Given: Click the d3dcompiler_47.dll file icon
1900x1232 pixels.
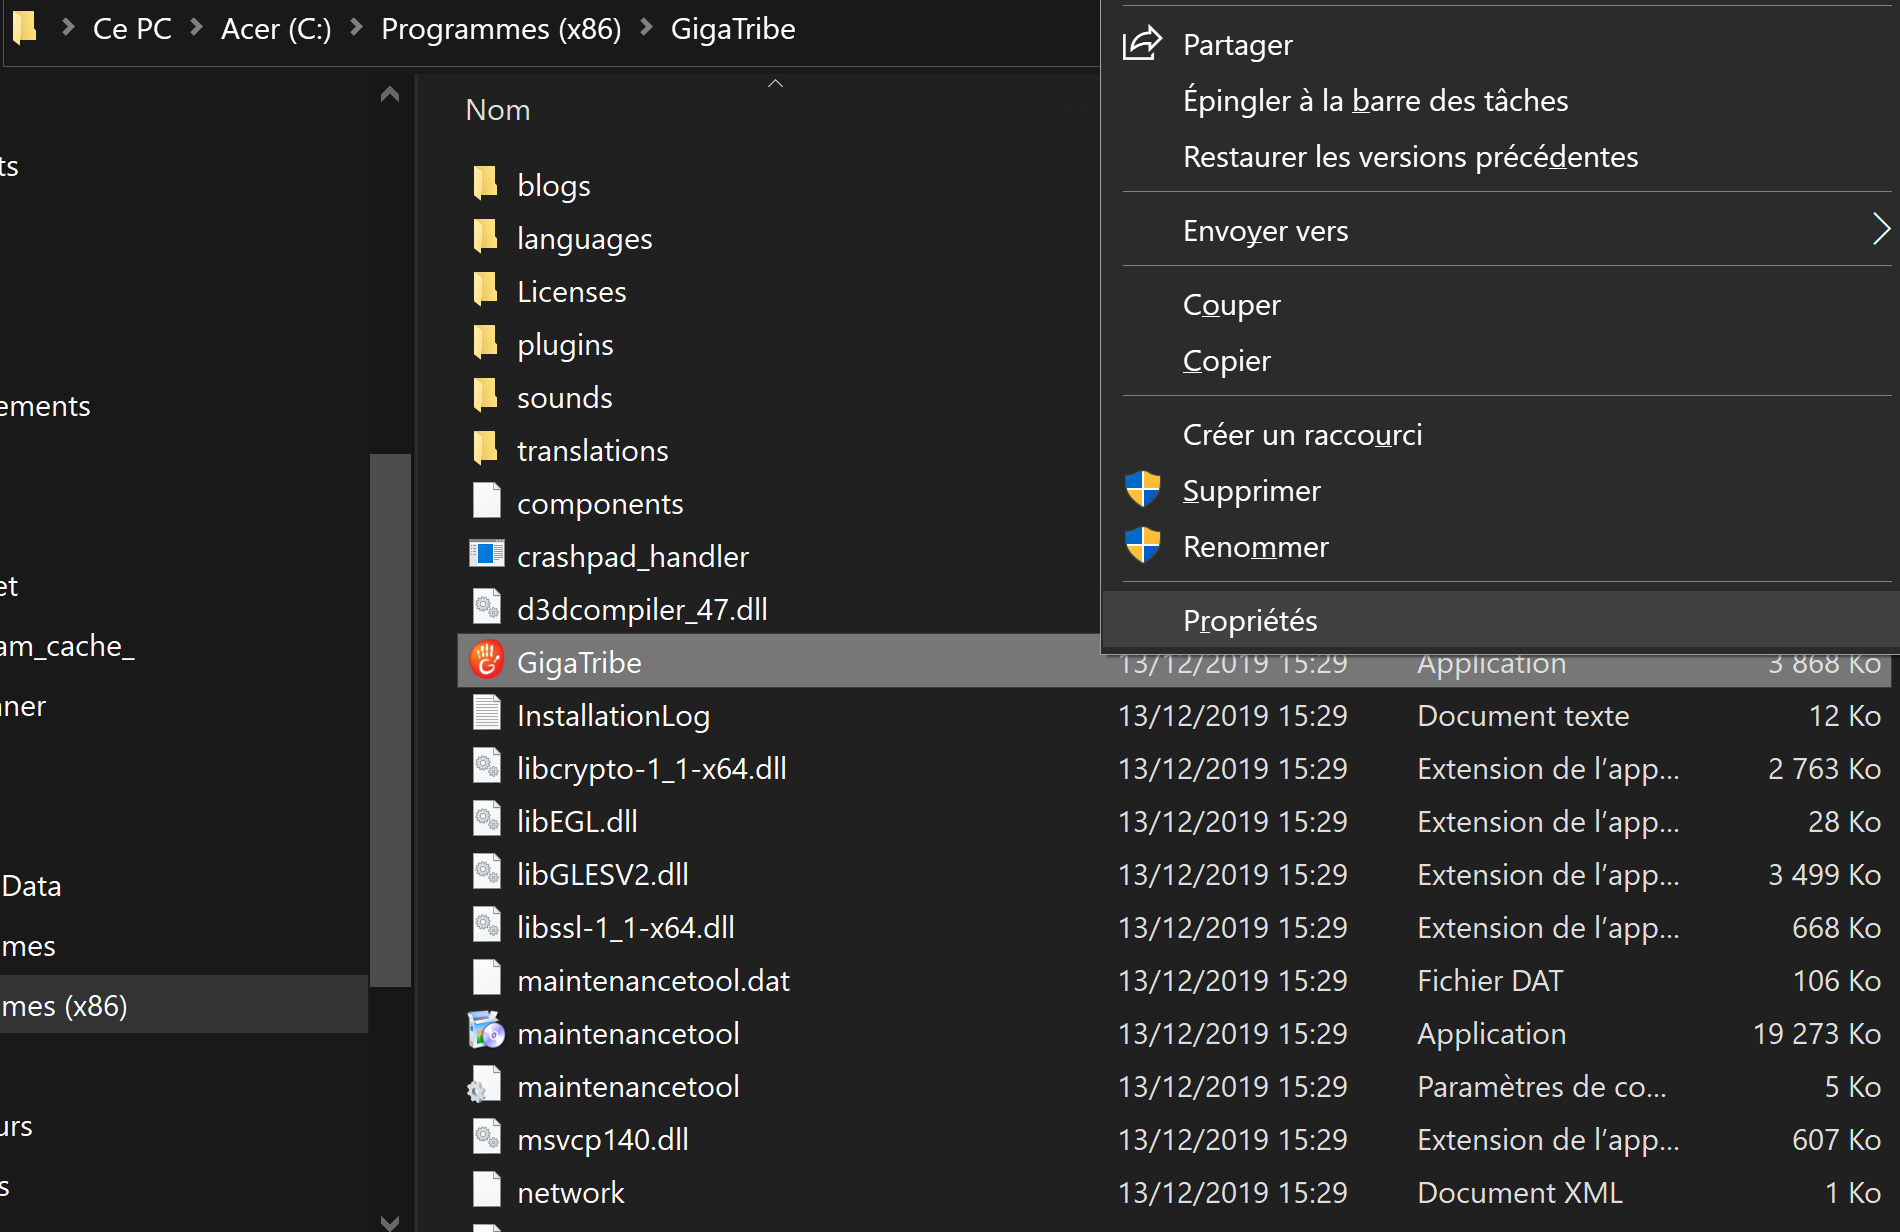Looking at the screenshot, I should click(487, 608).
